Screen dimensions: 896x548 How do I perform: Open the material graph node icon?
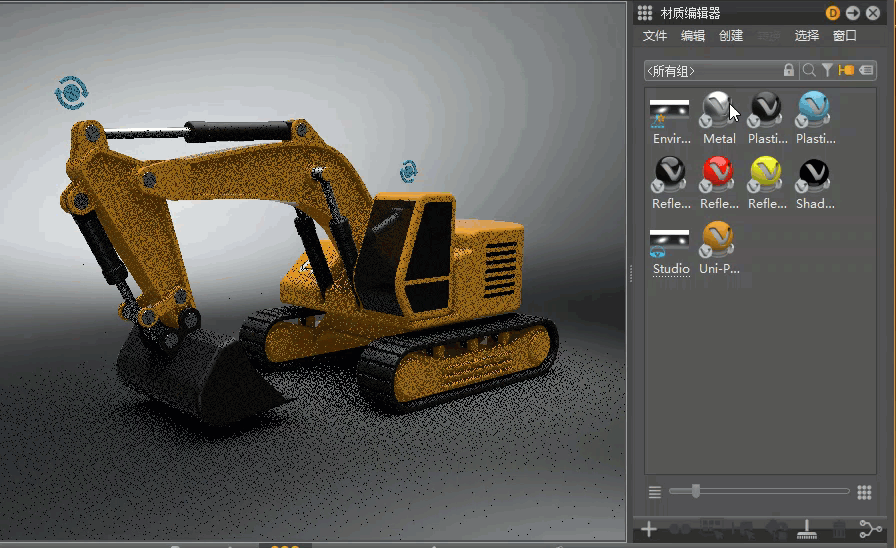(x=870, y=529)
